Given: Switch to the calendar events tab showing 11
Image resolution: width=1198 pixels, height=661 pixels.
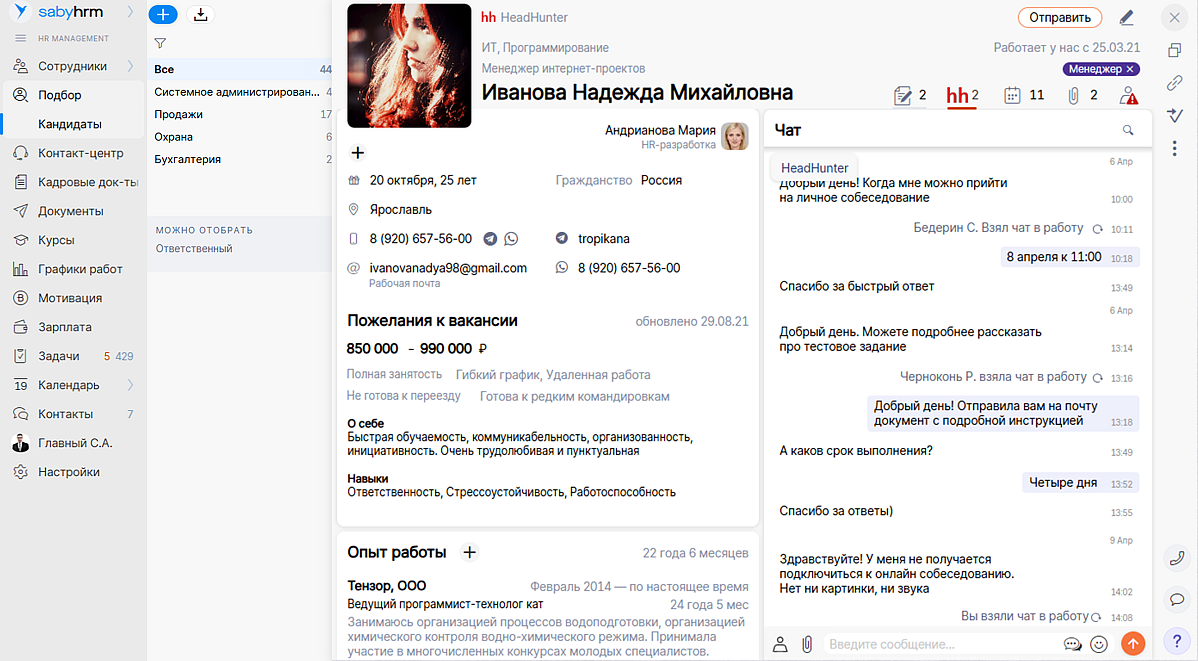Looking at the screenshot, I should point(1023,96).
